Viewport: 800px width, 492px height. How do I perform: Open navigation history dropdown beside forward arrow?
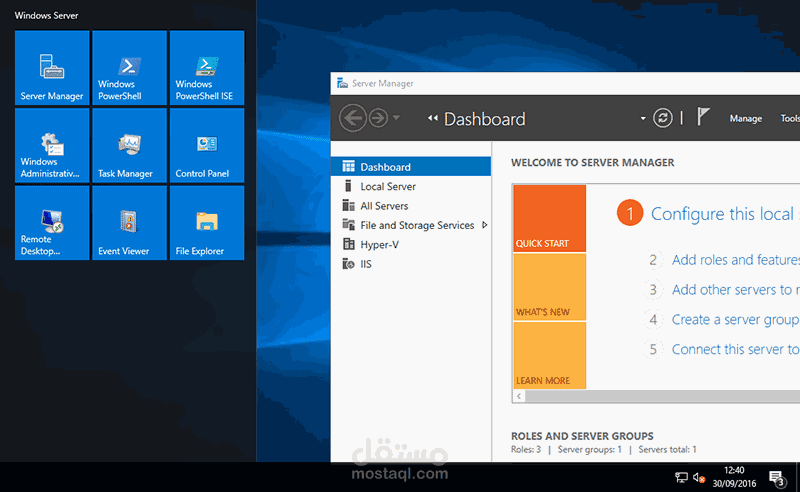(x=396, y=118)
